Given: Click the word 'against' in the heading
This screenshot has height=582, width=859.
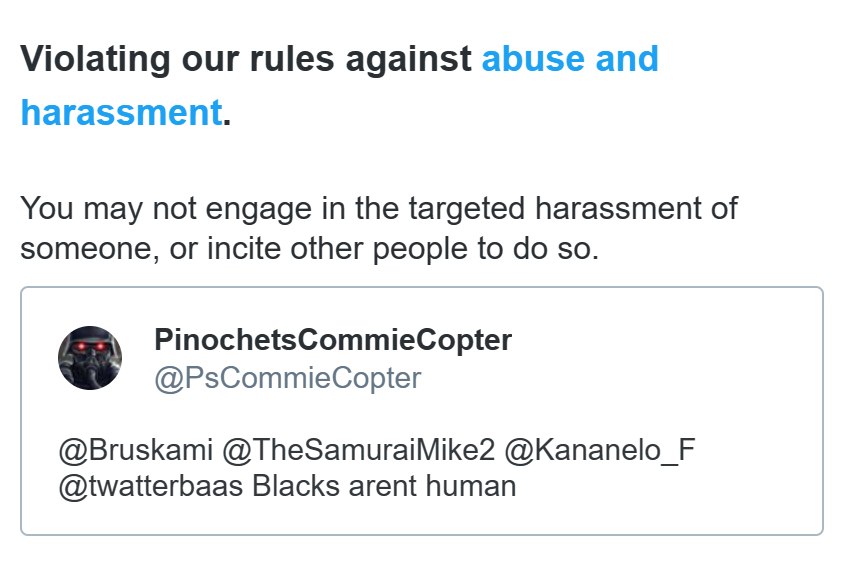Looking at the screenshot, I should pyautogui.click(x=408, y=59).
